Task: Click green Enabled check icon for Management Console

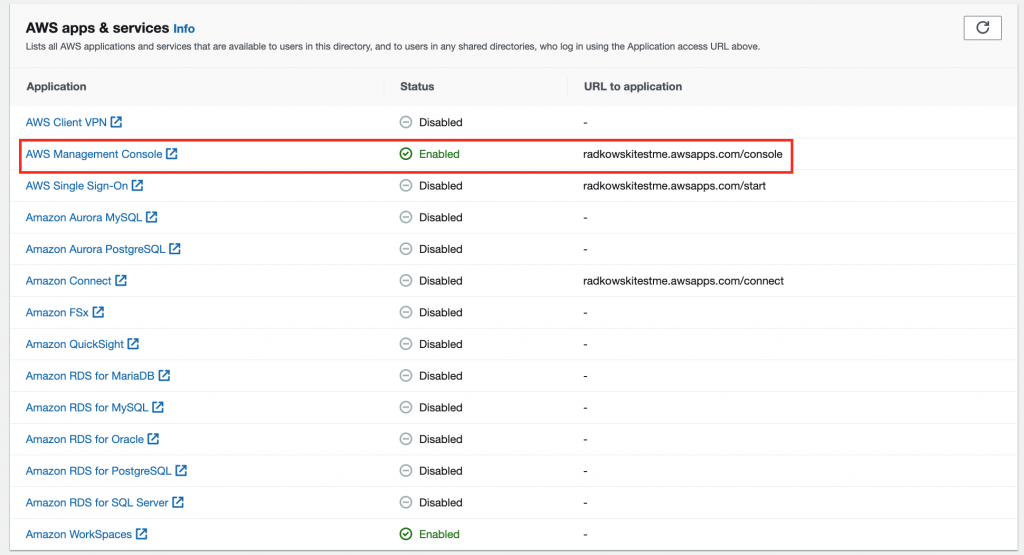Action: (406, 153)
